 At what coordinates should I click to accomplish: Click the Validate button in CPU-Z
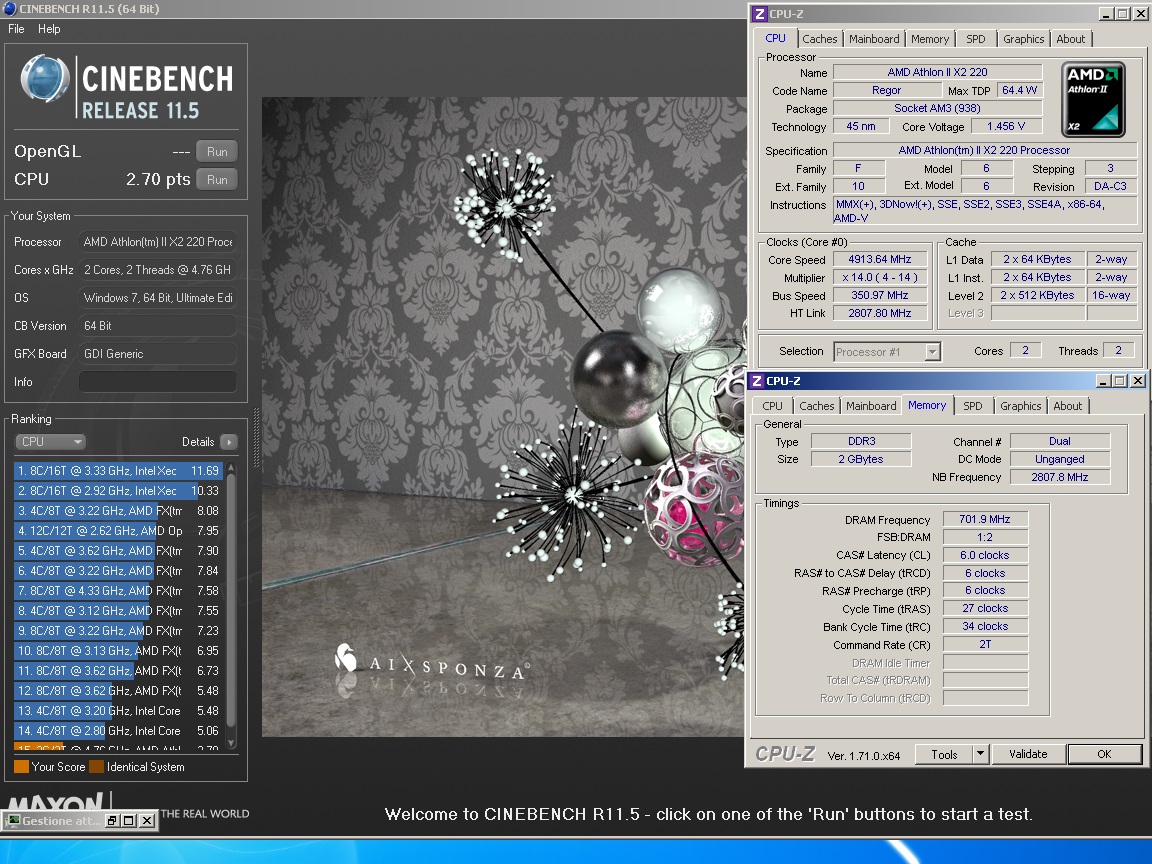coord(1028,755)
